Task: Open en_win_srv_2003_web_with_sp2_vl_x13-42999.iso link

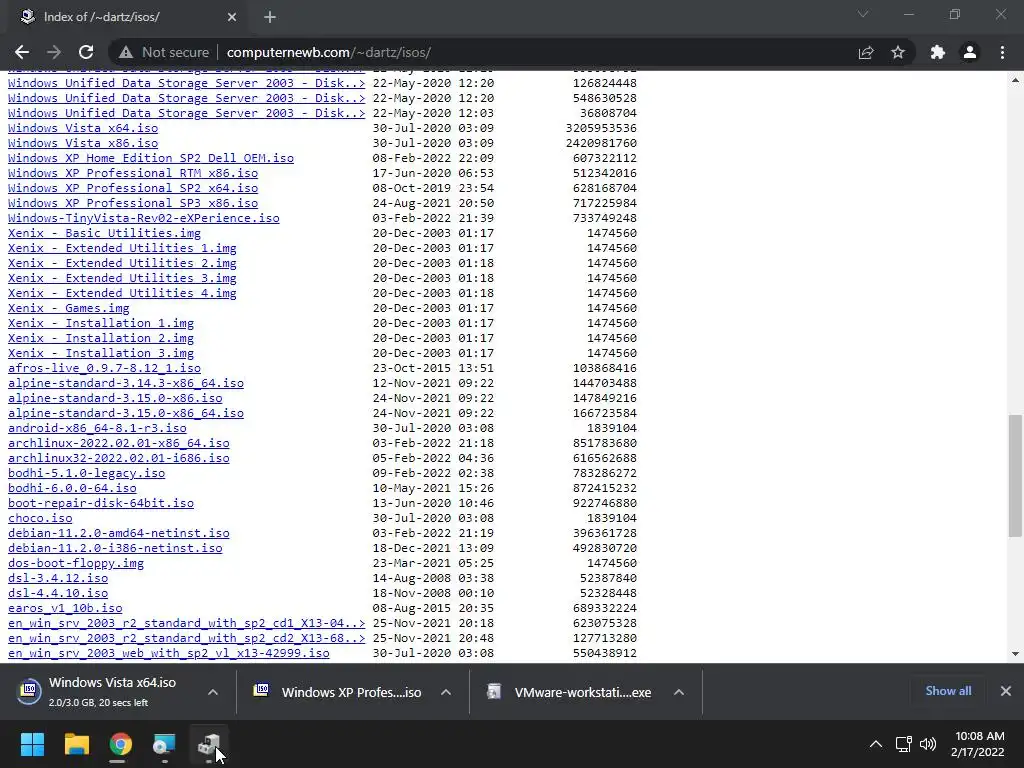Action: (x=168, y=654)
